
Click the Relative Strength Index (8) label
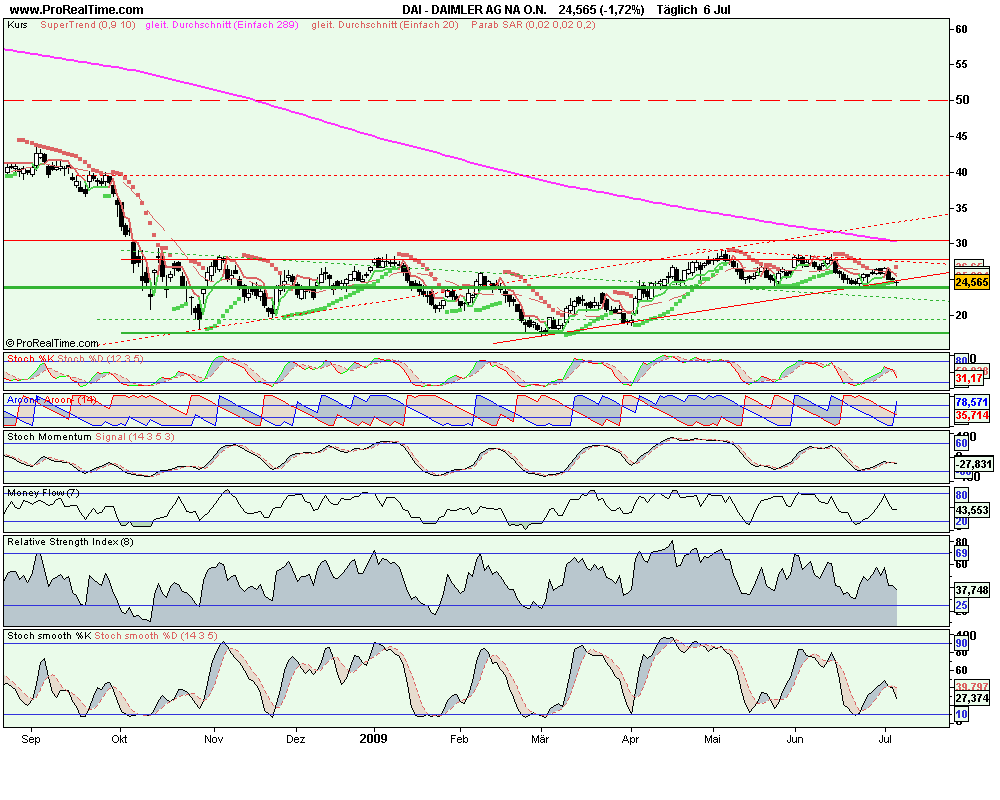(x=70, y=542)
